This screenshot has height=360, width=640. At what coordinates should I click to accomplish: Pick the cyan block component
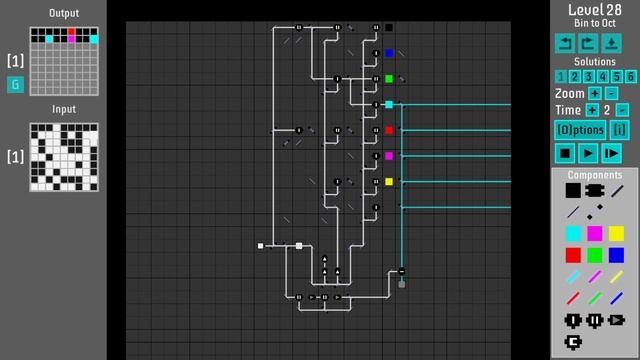pyautogui.click(x=573, y=234)
